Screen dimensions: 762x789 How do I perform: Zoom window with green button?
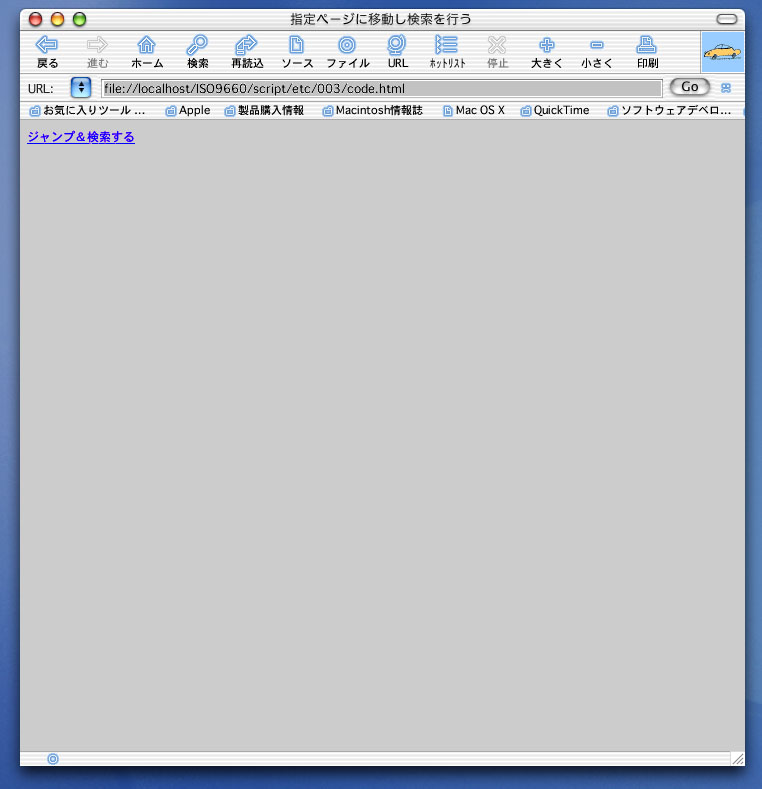[x=80, y=19]
